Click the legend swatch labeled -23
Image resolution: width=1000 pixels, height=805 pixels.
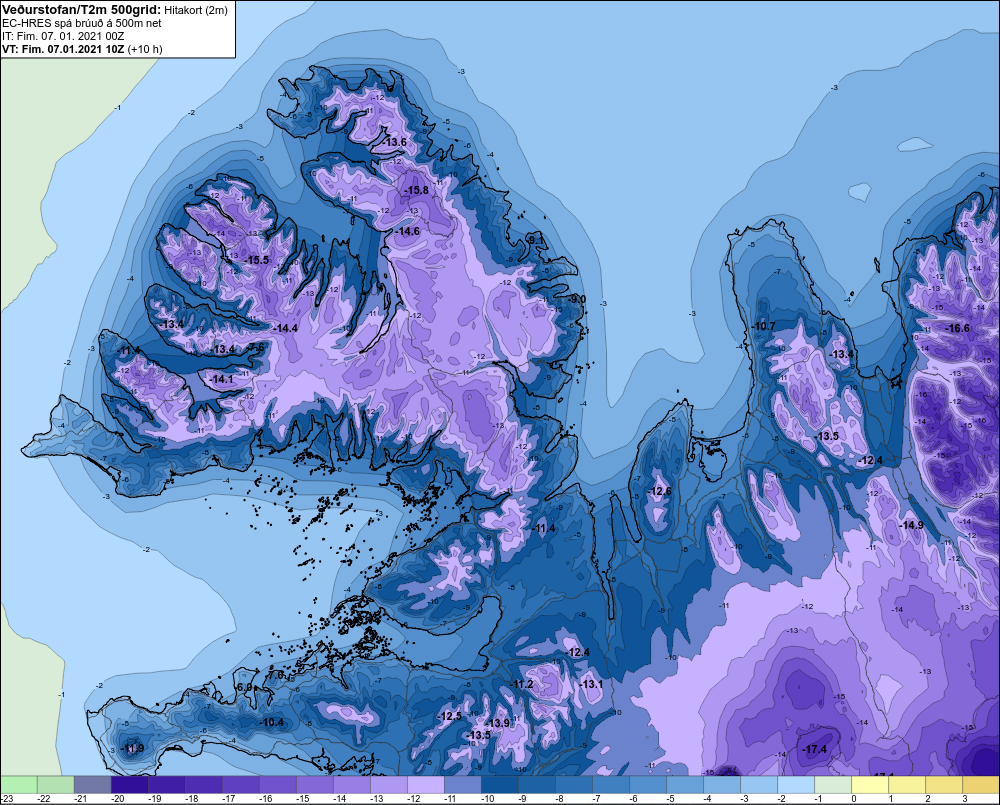click(x=18, y=784)
